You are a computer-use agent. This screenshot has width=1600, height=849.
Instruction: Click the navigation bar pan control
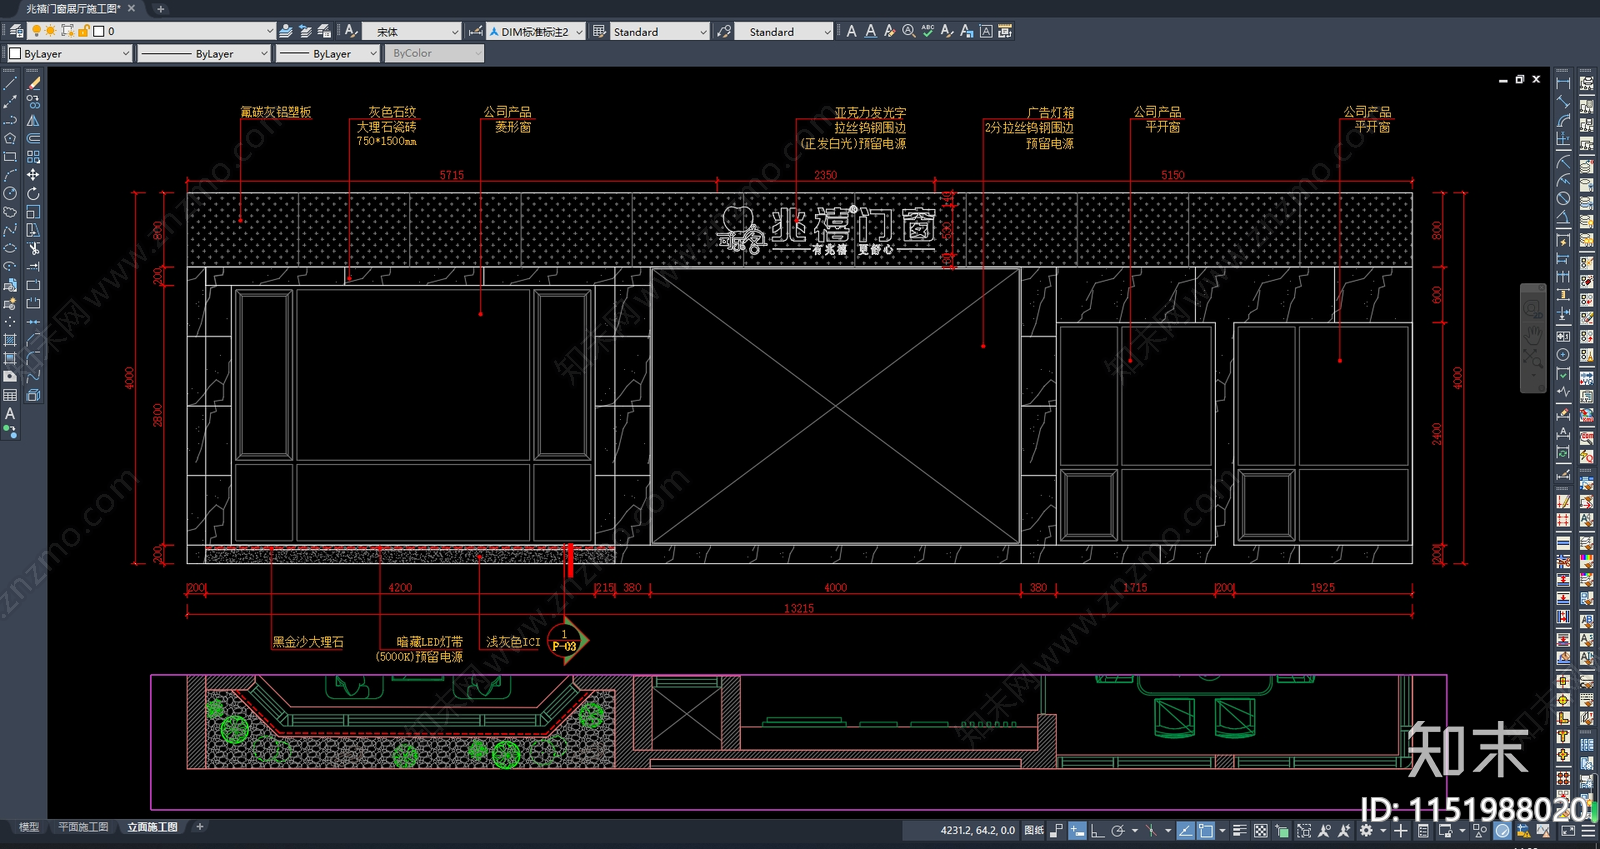1533,335
